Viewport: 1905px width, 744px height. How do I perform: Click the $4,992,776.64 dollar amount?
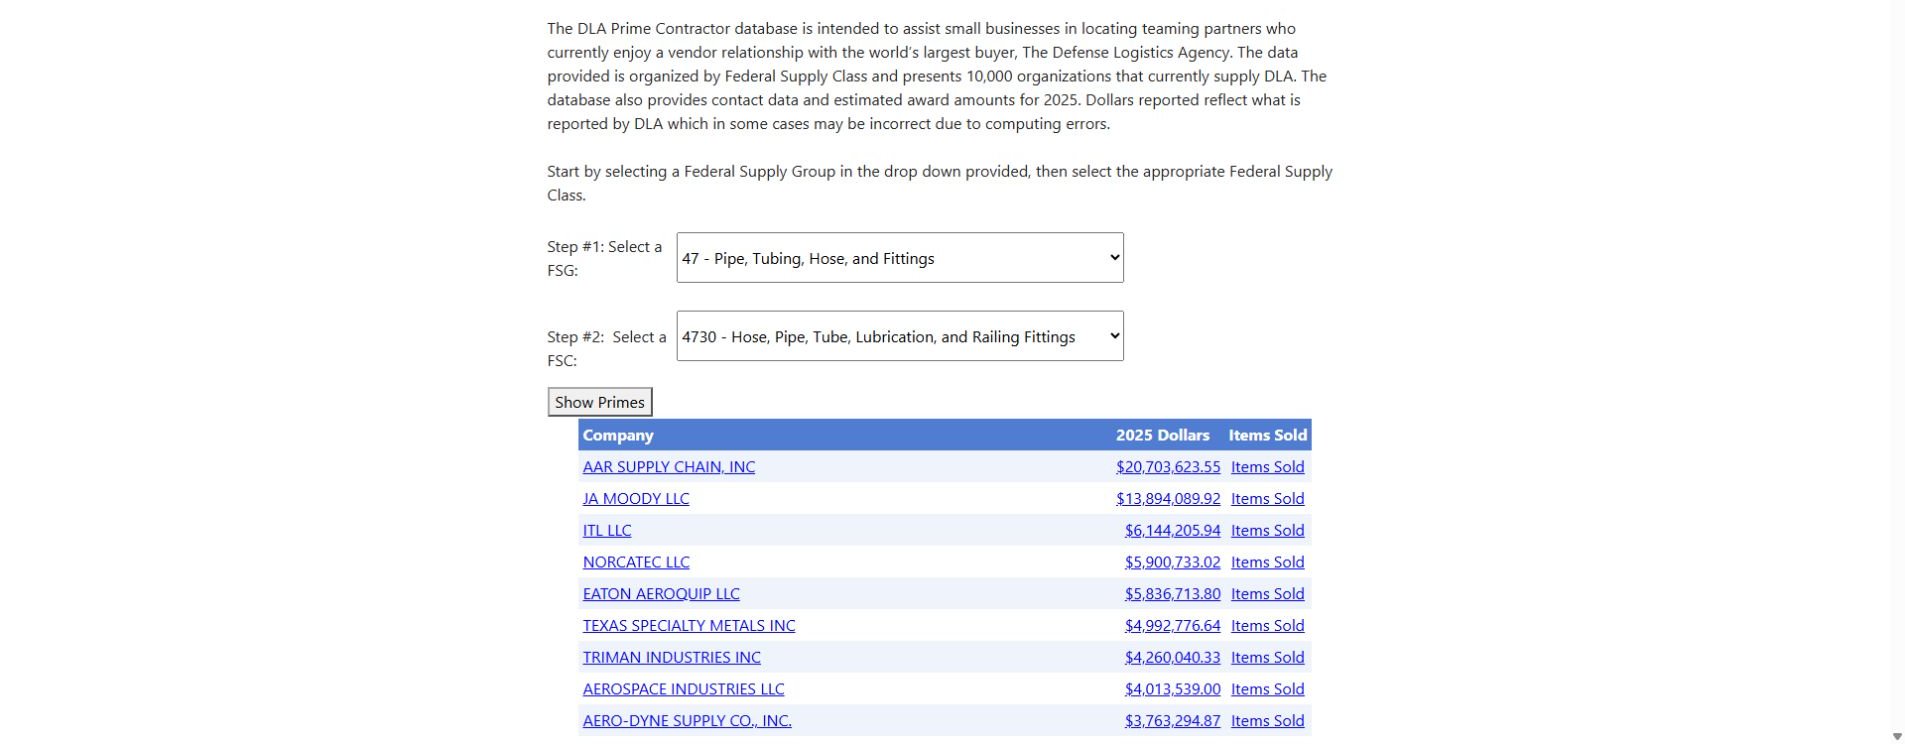pos(1173,626)
